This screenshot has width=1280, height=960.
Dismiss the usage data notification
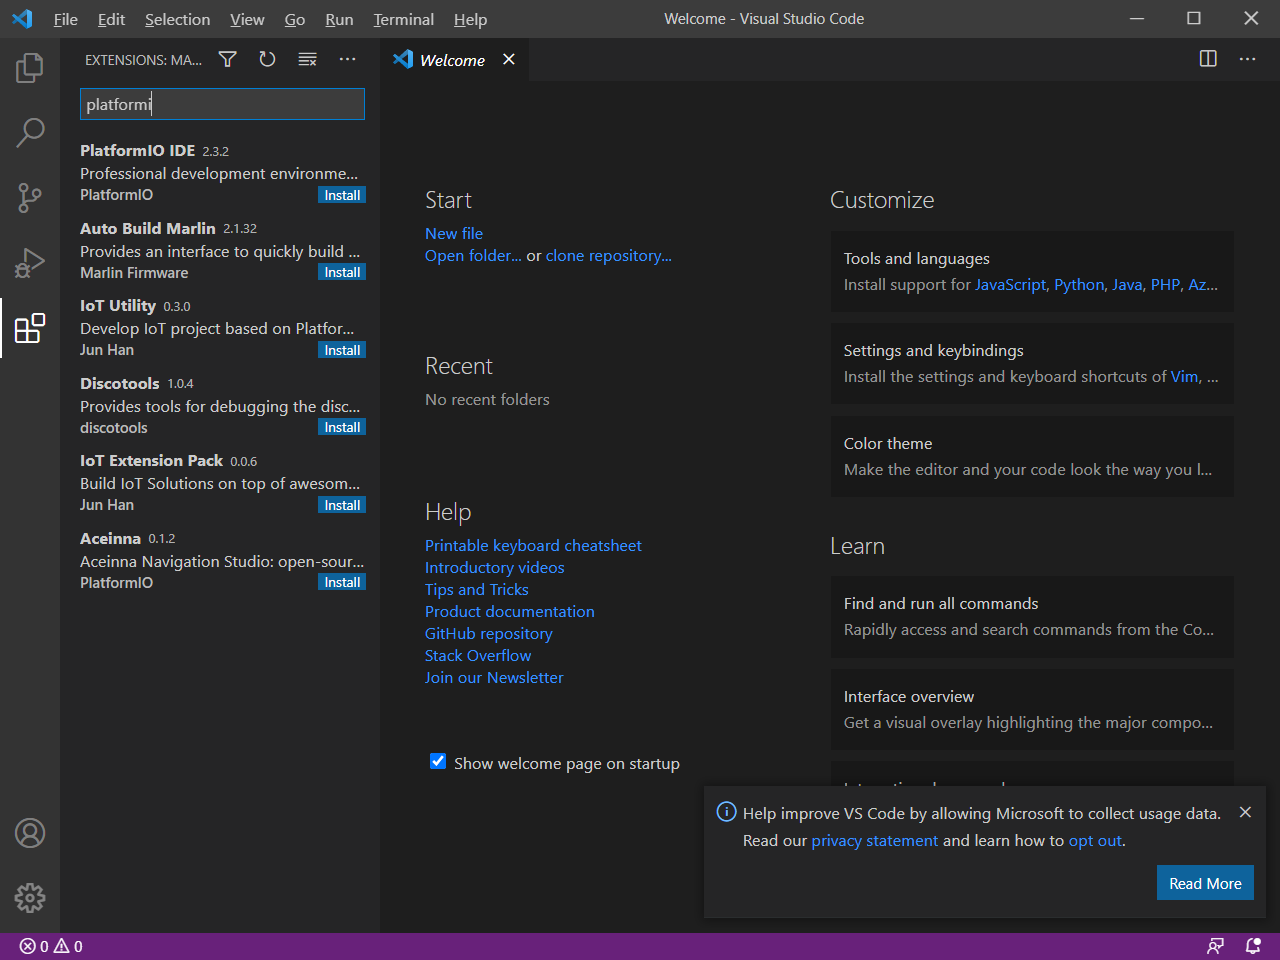click(x=1245, y=812)
